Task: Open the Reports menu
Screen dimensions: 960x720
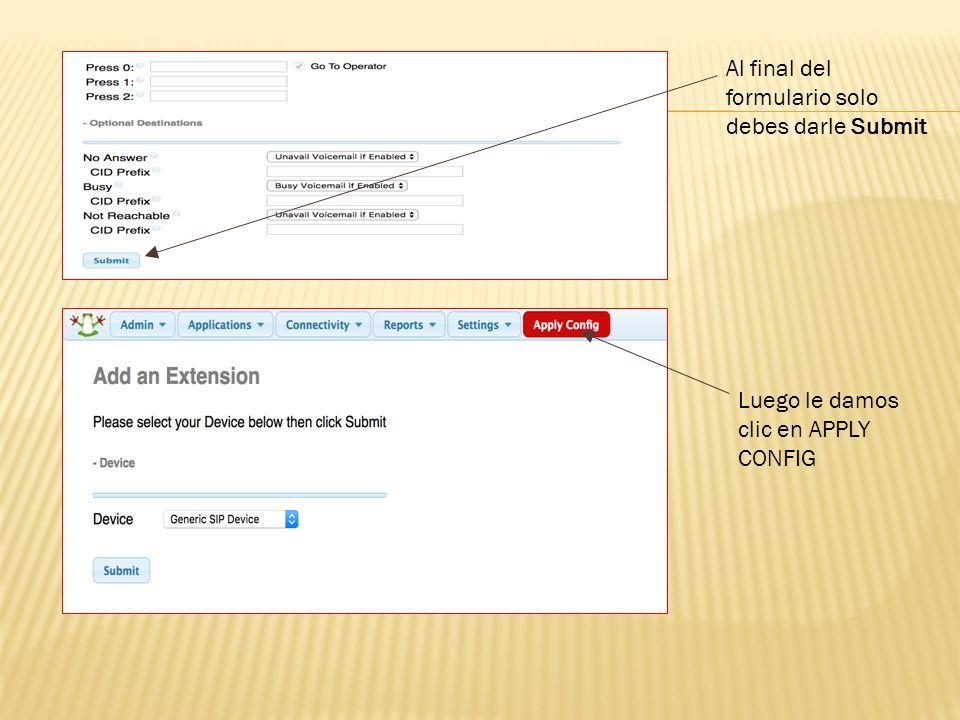Action: pos(409,324)
